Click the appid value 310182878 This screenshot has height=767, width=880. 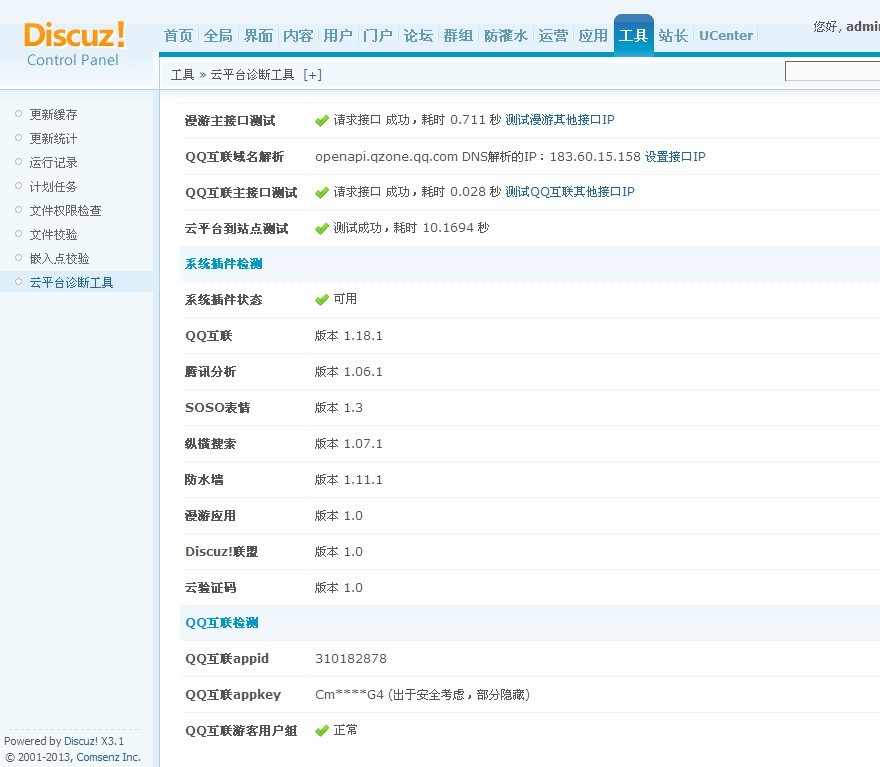[351, 659]
